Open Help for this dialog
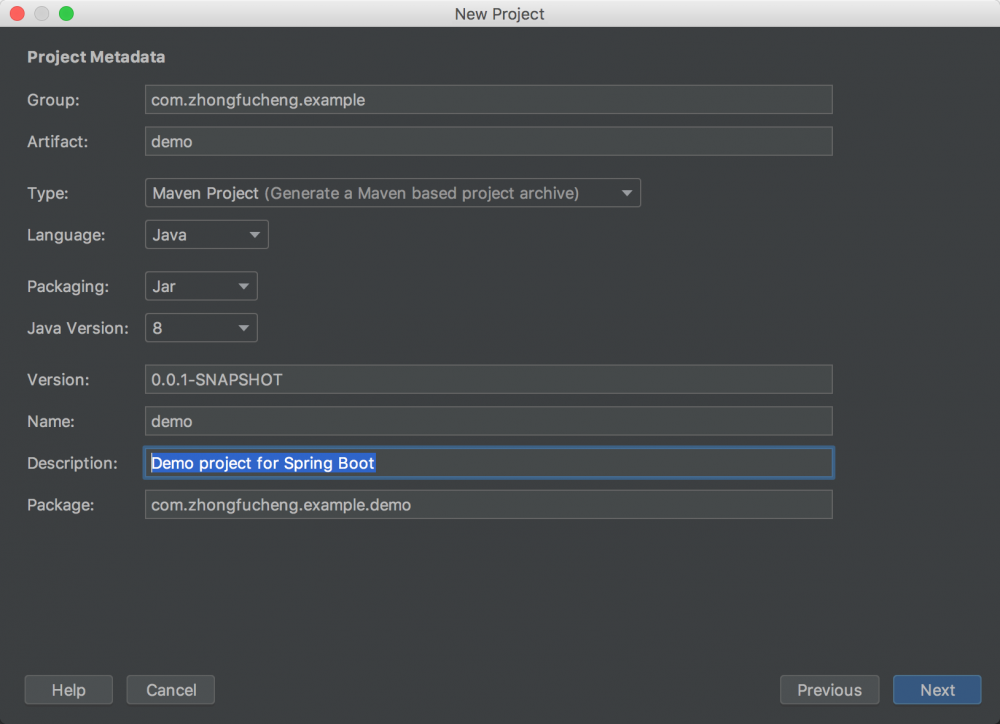Viewport: 1000px width, 724px height. (x=68, y=689)
